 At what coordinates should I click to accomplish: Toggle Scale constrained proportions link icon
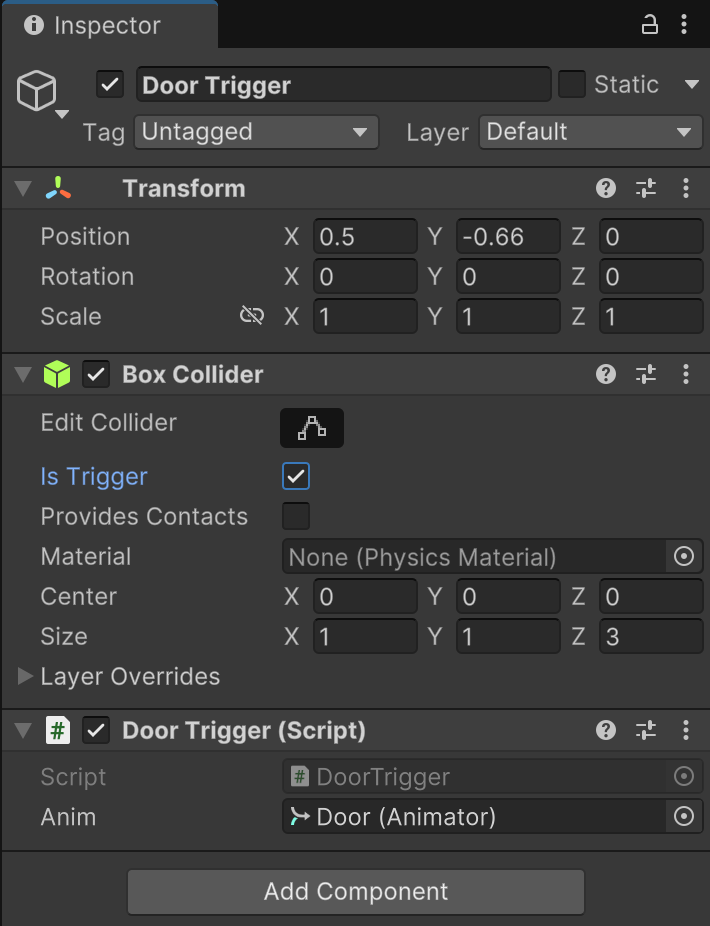coord(252,316)
